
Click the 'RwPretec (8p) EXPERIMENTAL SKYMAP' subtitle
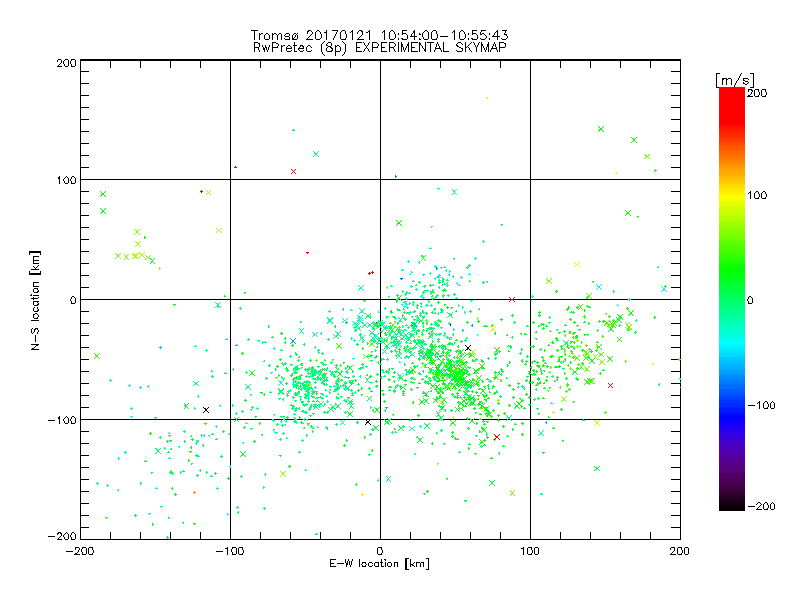(x=380, y=48)
